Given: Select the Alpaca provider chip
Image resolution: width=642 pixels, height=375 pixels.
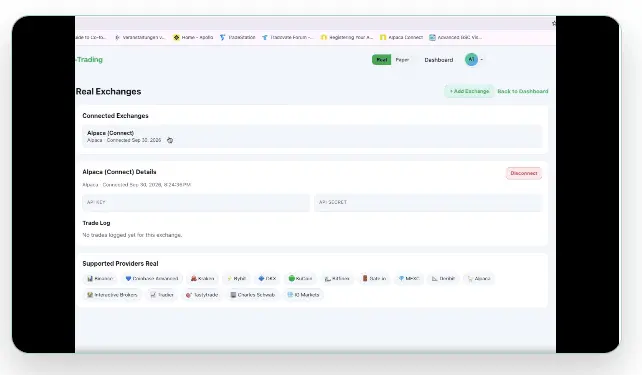Looking at the screenshot, I should [479, 278].
